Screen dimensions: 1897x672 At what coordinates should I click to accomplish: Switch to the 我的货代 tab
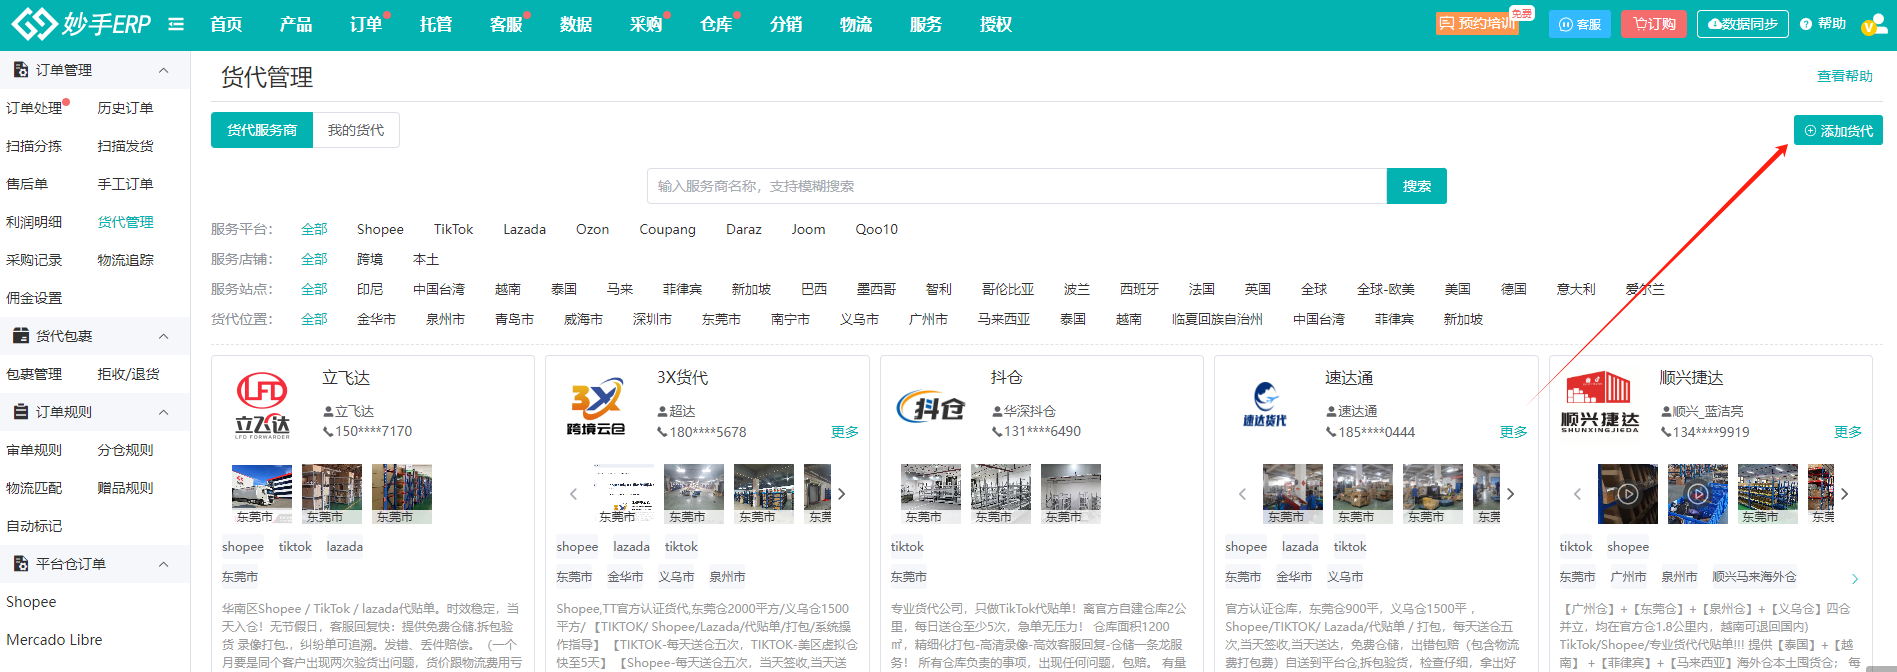[x=356, y=130]
